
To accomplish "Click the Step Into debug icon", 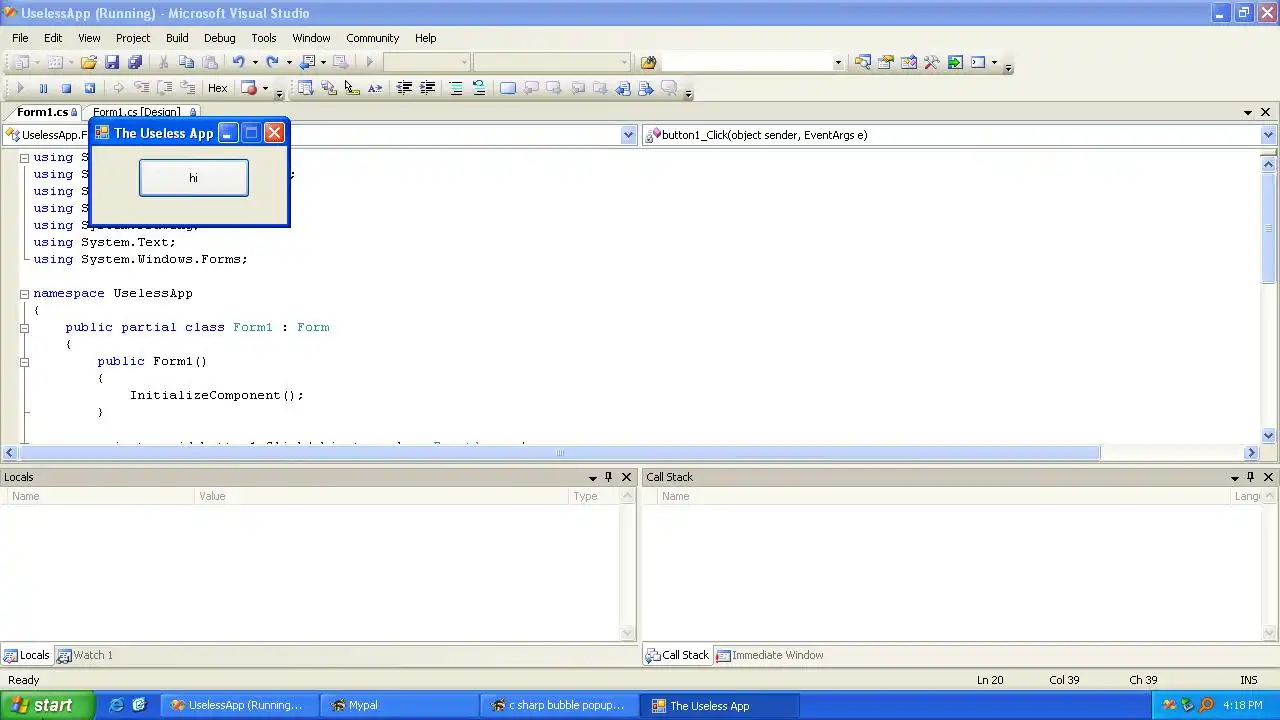I will (141, 88).
